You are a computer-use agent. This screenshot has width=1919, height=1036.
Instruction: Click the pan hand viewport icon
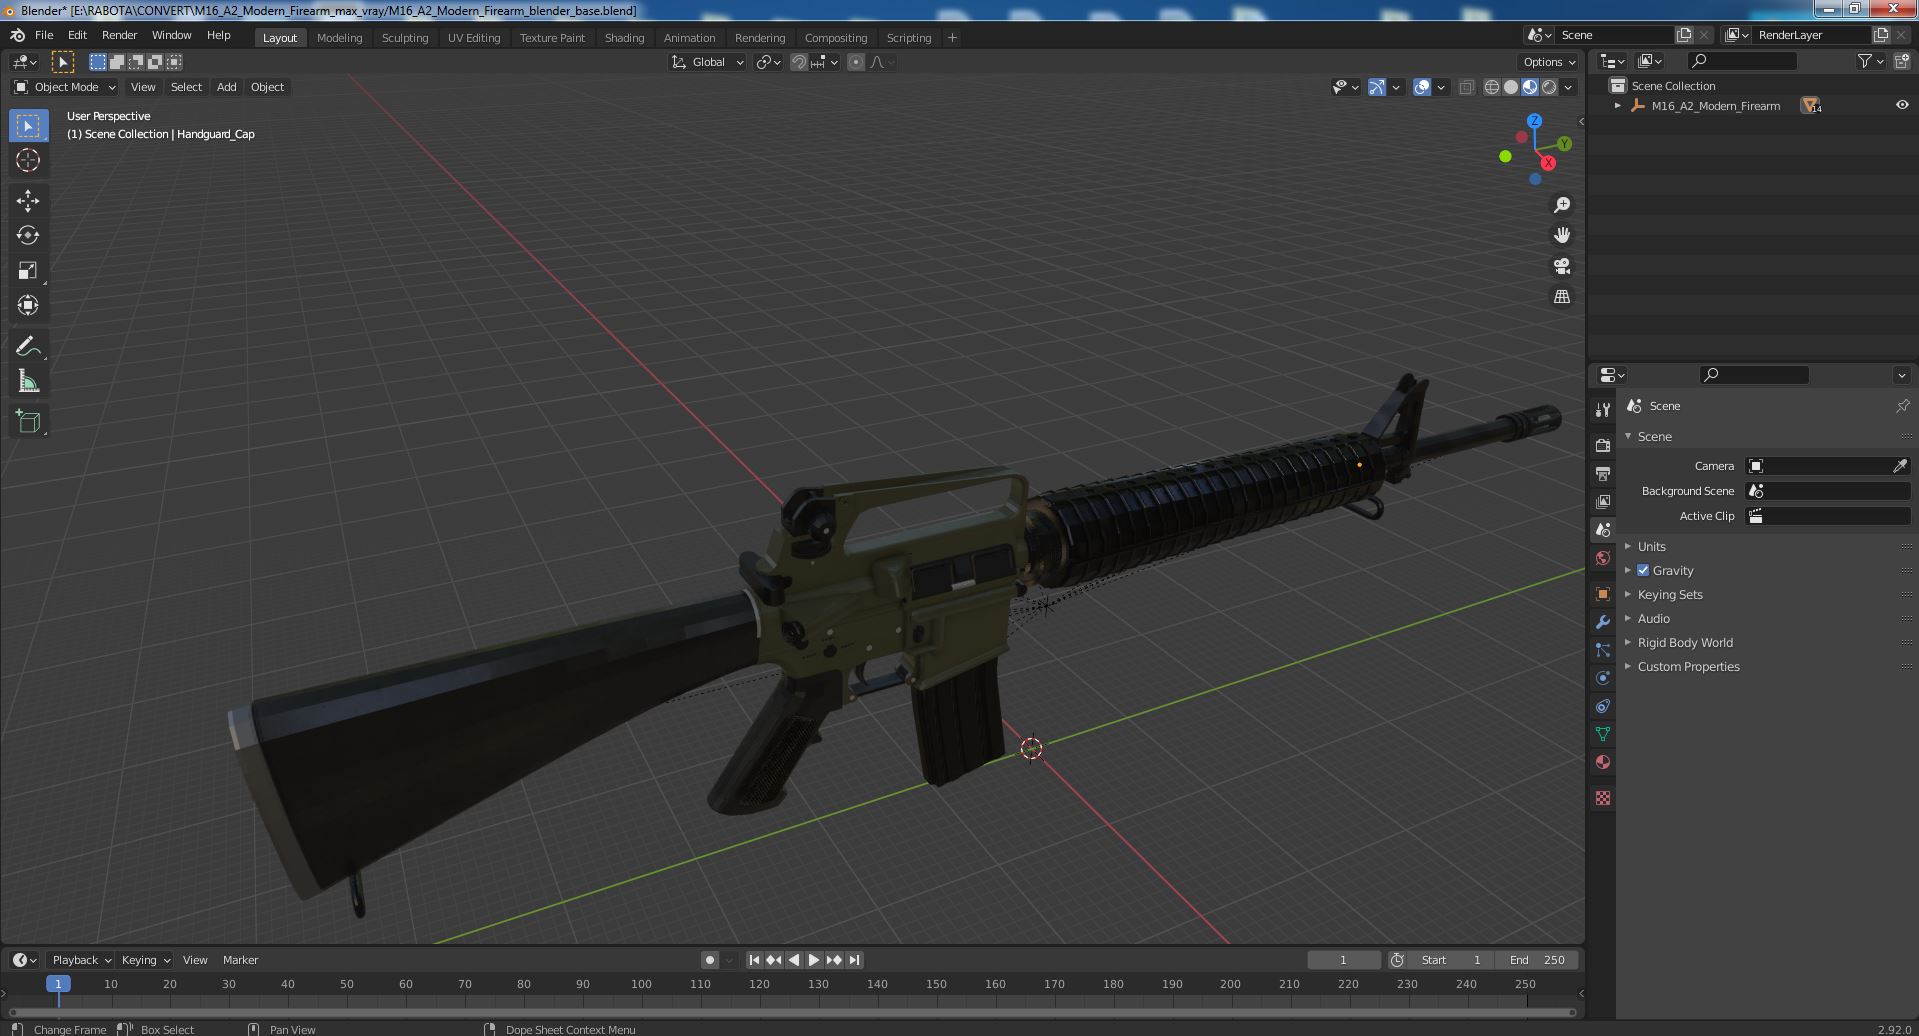click(x=1562, y=235)
